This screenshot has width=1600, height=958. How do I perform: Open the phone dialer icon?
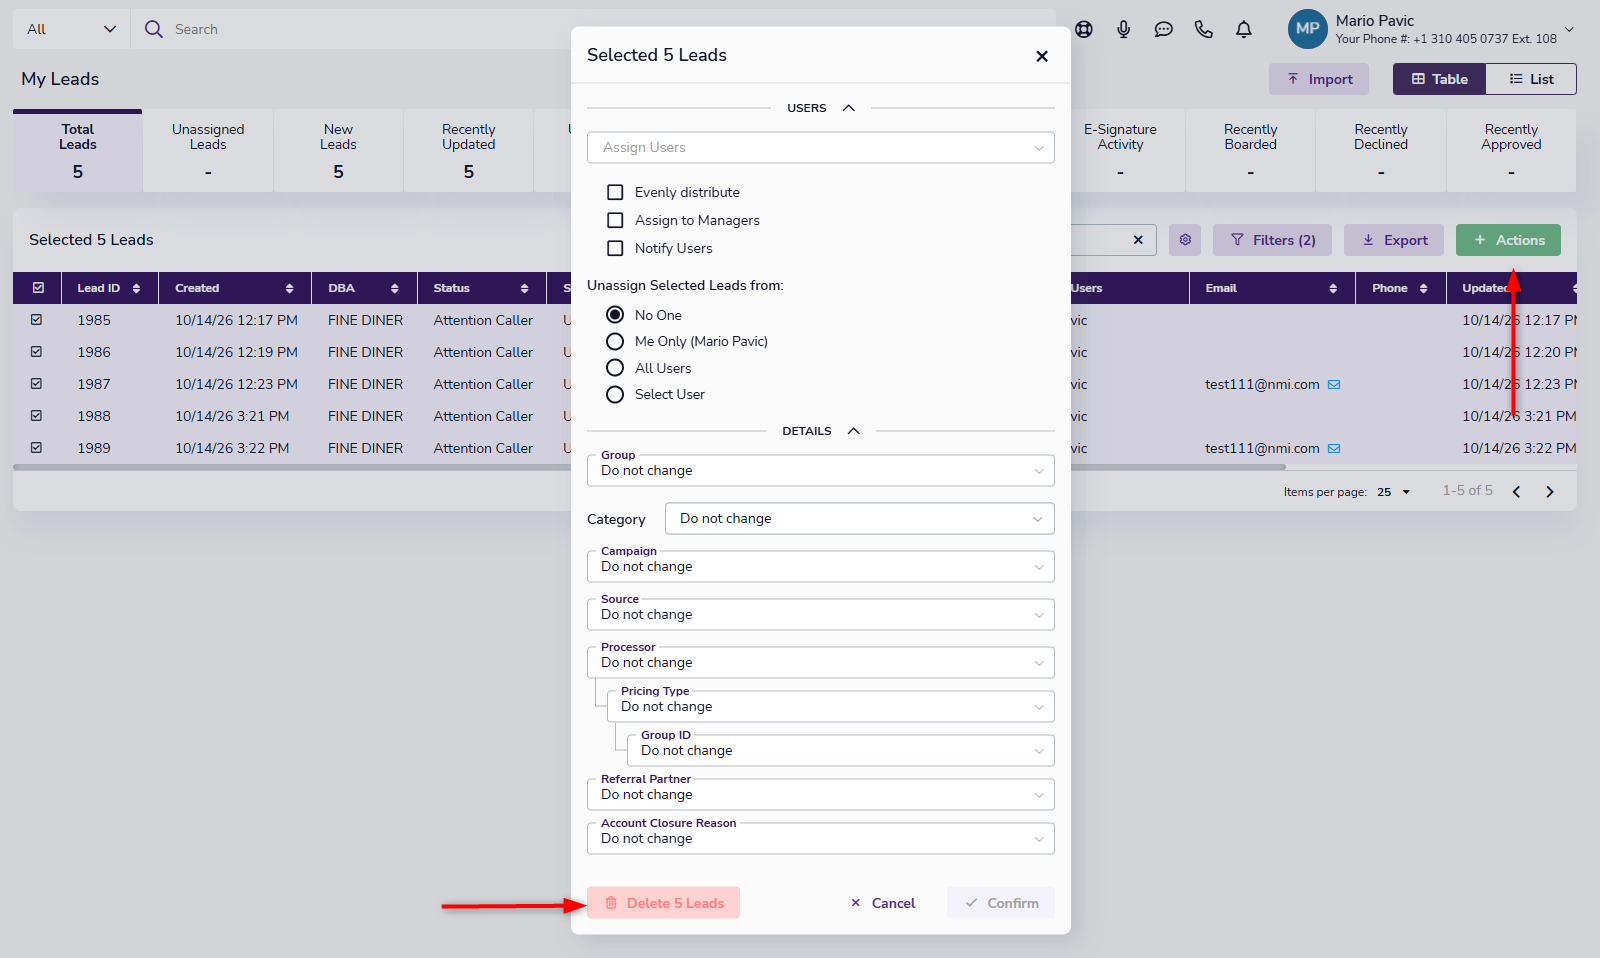point(1203,29)
